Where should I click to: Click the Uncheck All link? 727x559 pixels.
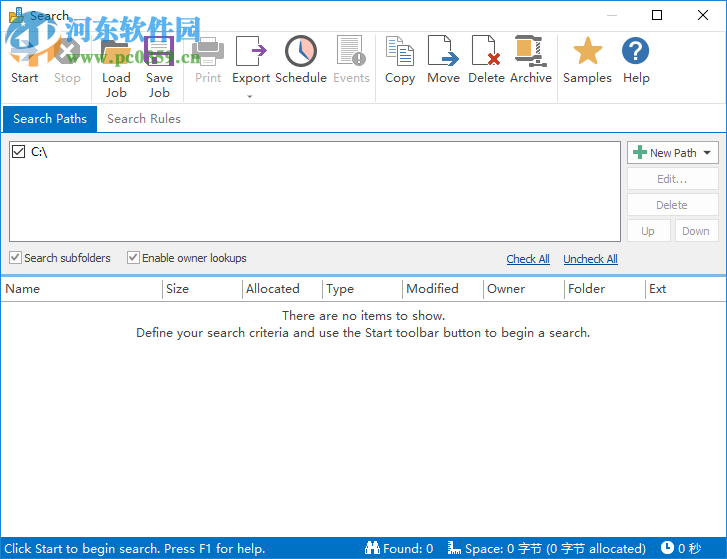click(590, 259)
